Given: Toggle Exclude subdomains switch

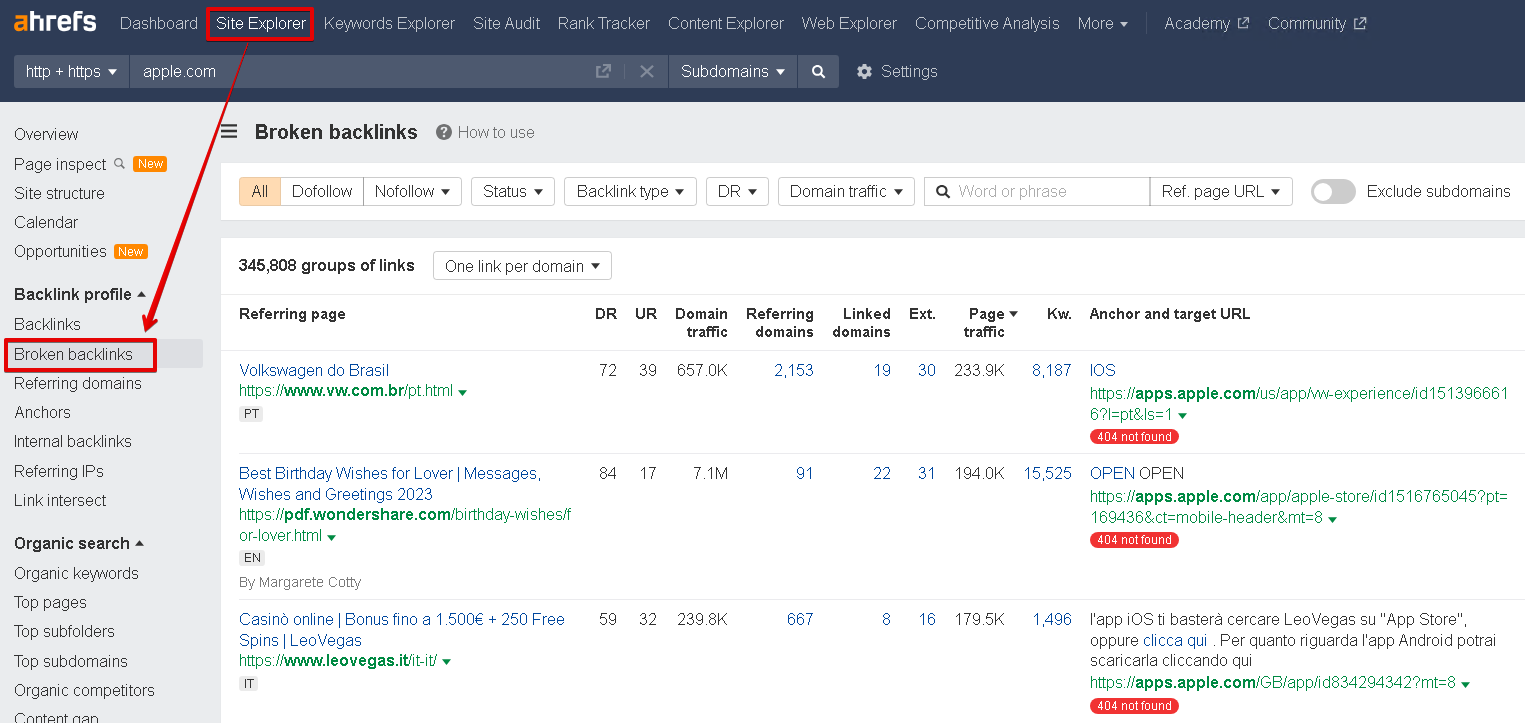Looking at the screenshot, I should (1333, 192).
